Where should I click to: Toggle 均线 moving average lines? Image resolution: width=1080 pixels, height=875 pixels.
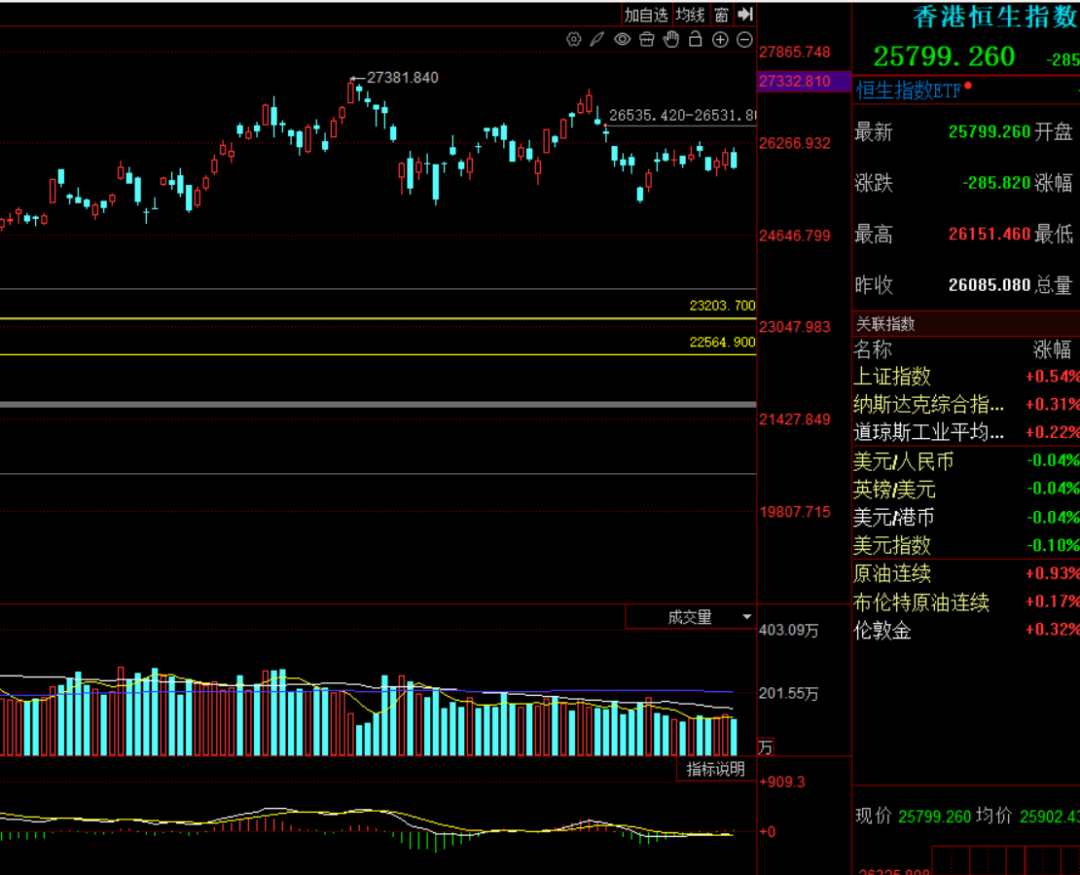pos(690,14)
